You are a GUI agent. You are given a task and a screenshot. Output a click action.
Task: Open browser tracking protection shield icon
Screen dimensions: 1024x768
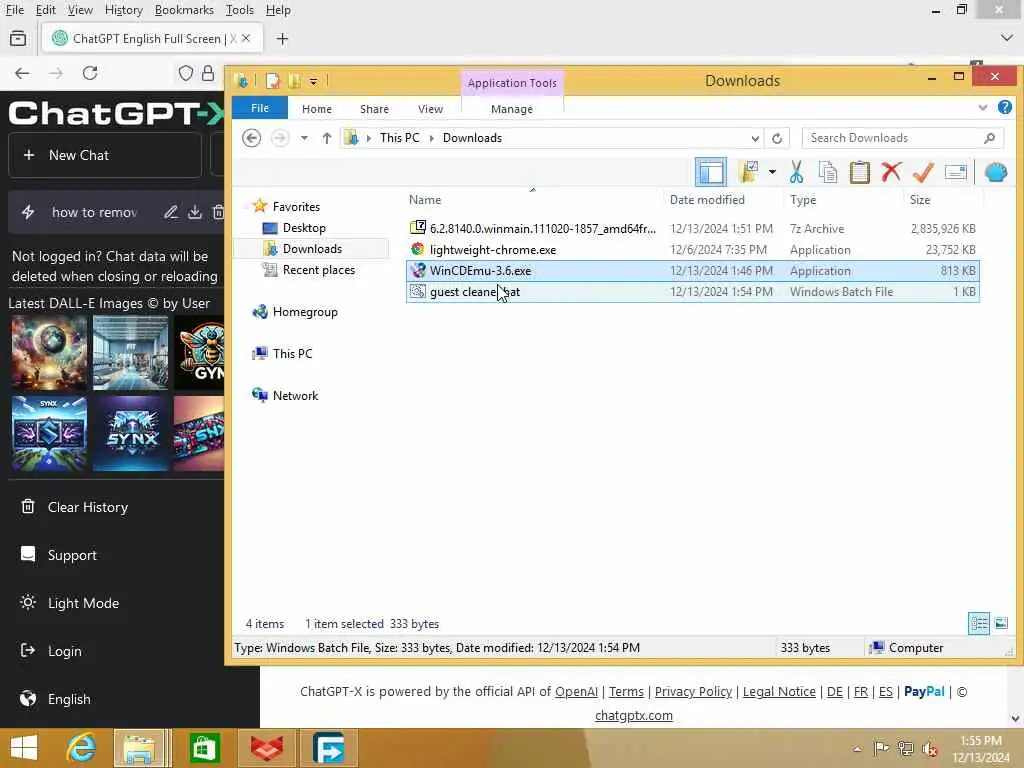point(185,73)
